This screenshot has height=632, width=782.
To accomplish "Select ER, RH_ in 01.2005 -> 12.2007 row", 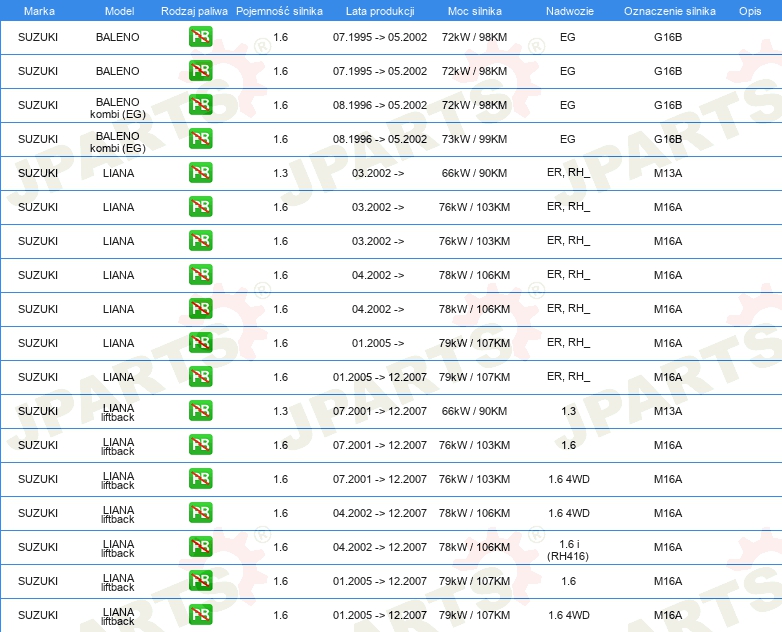I will point(569,377).
